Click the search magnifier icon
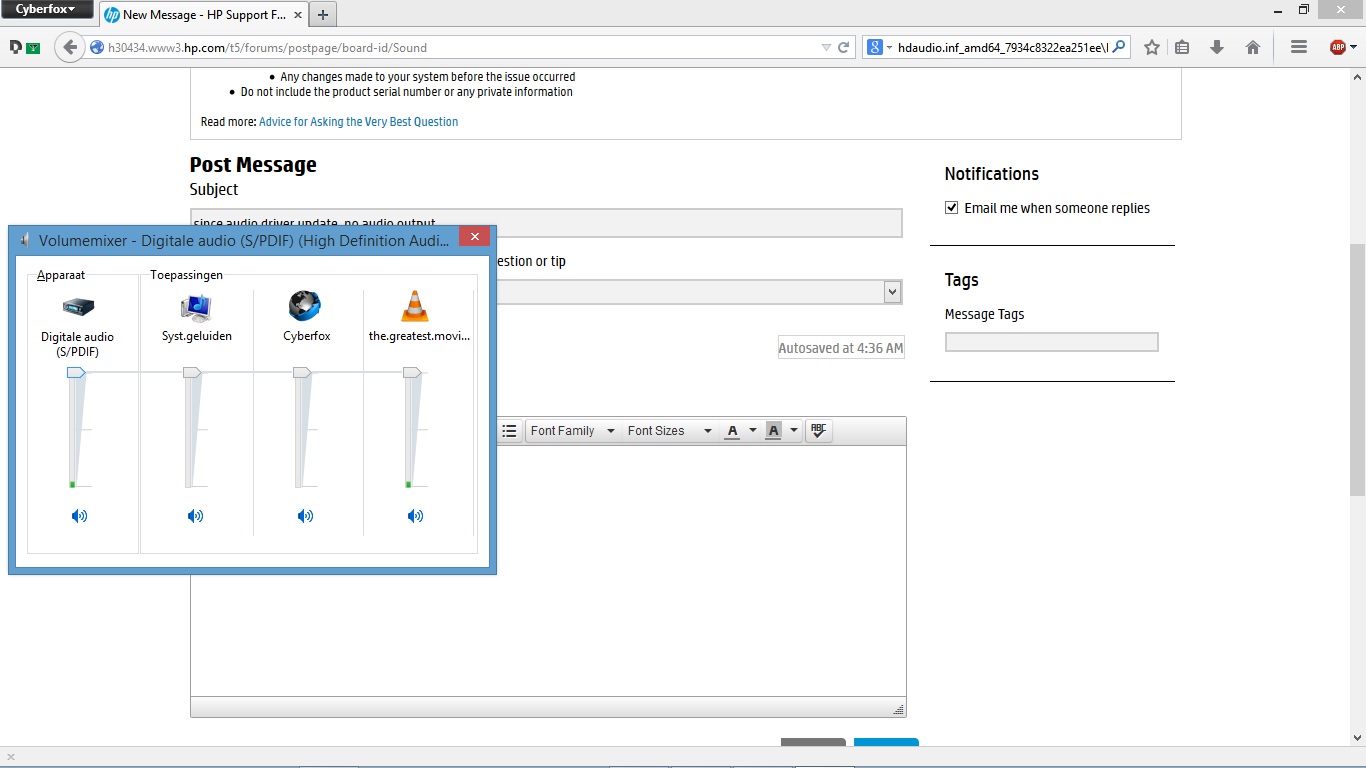1366x768 pixels. (1119, 46)
